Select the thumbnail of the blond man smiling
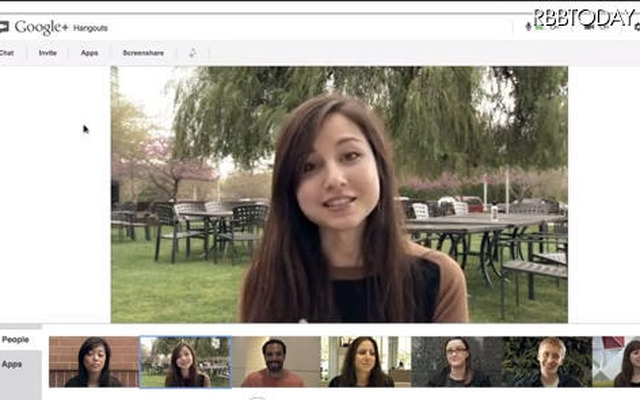640x400 pixels. pos(547,362)
